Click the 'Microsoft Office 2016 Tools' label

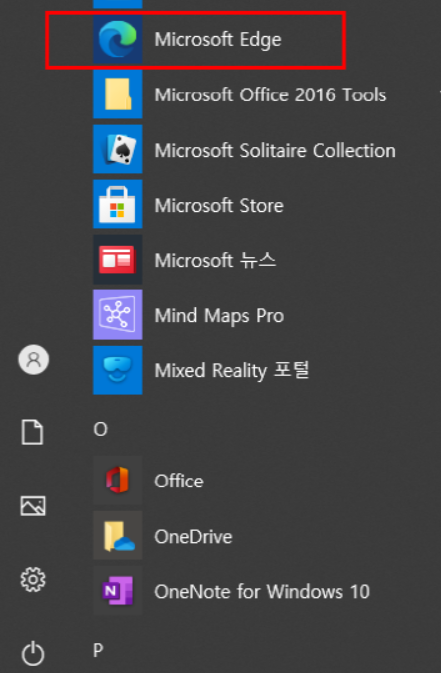[x=270, y=95]
